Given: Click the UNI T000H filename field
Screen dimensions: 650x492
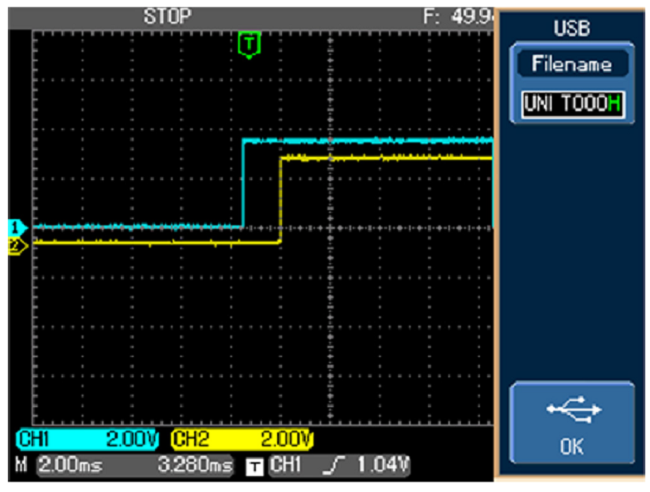Looking at the screenshot, I should coord(571,105).
